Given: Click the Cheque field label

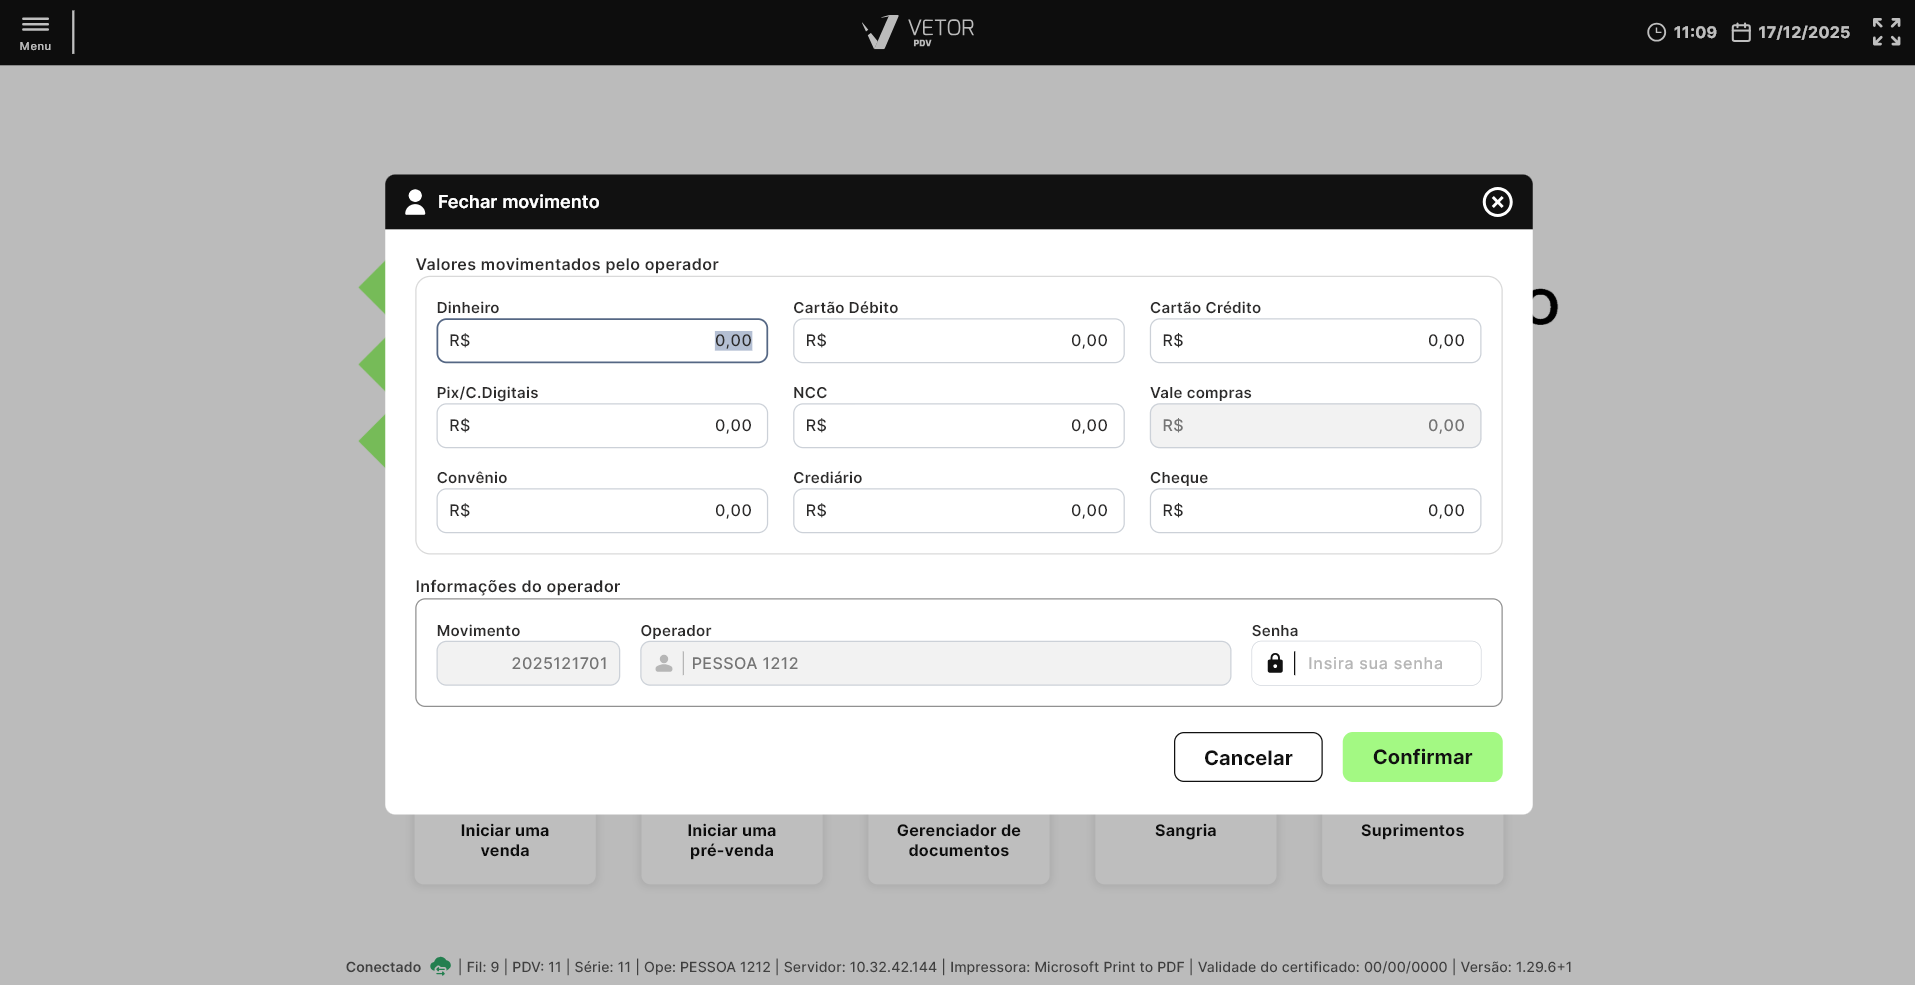Looking at the screenshot, I should [1179, 478].
